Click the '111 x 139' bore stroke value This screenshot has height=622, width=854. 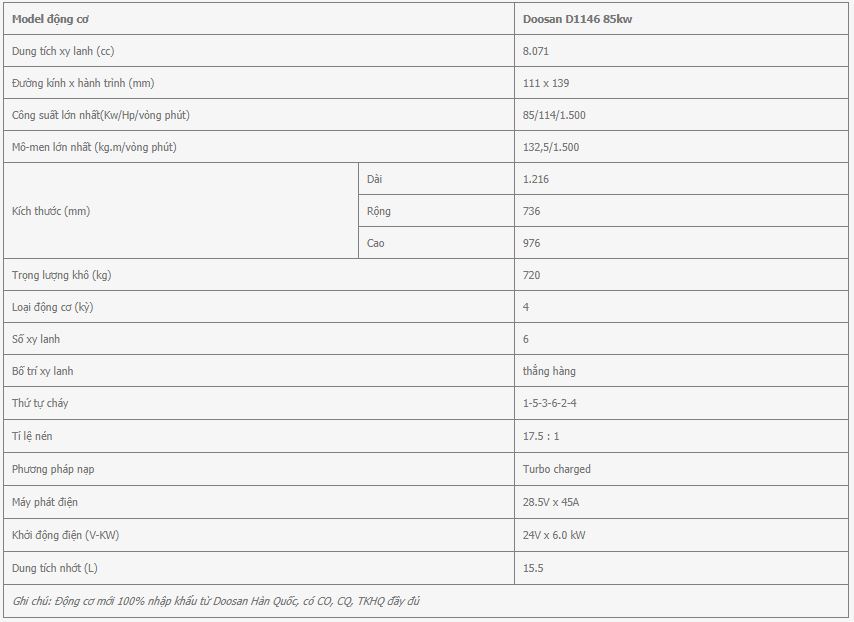[x=546, y=83]
